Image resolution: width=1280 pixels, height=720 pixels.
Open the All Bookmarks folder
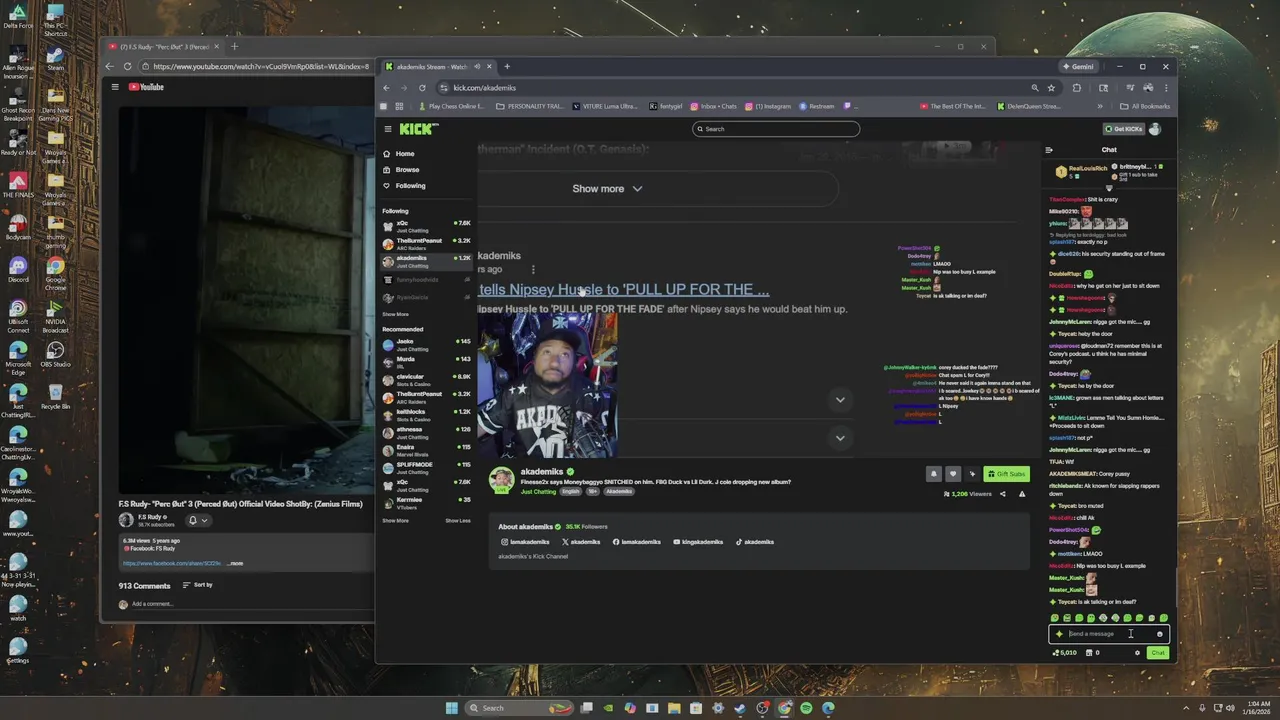pos(1145,106)
